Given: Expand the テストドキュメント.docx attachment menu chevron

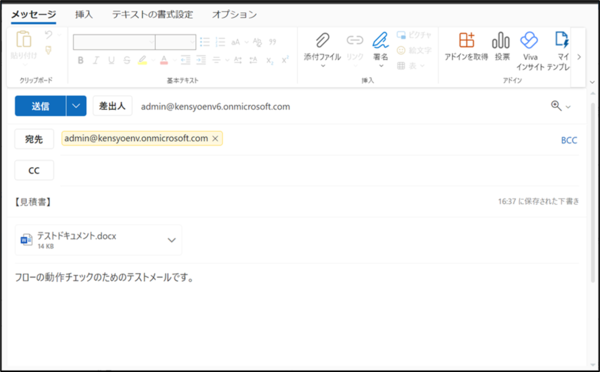Looking at the screenshot, I should [x=172, y=240].
